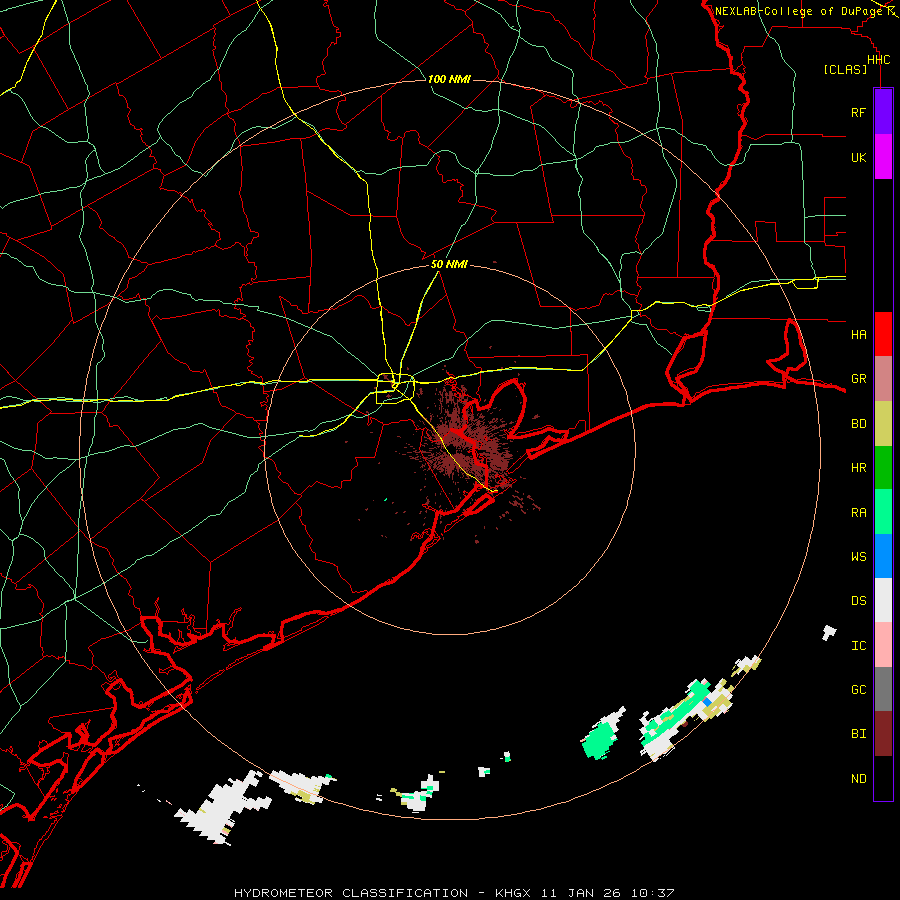Click the 50 NMI range ring label
Image resolution: width=900 pixels, height=900 pixels.
(x=449, y=264)
